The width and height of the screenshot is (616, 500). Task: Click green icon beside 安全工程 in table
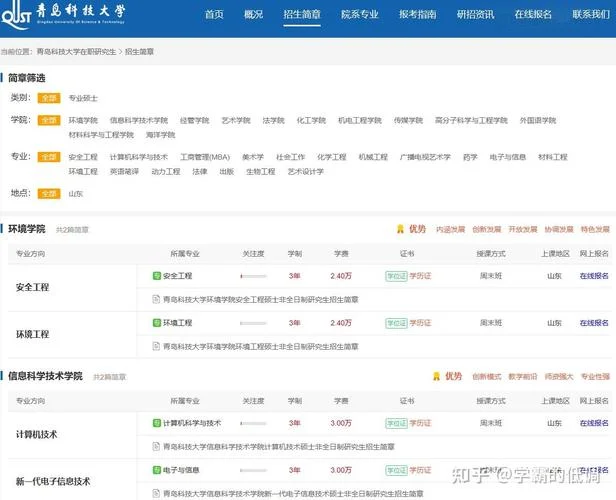point(157,276)
